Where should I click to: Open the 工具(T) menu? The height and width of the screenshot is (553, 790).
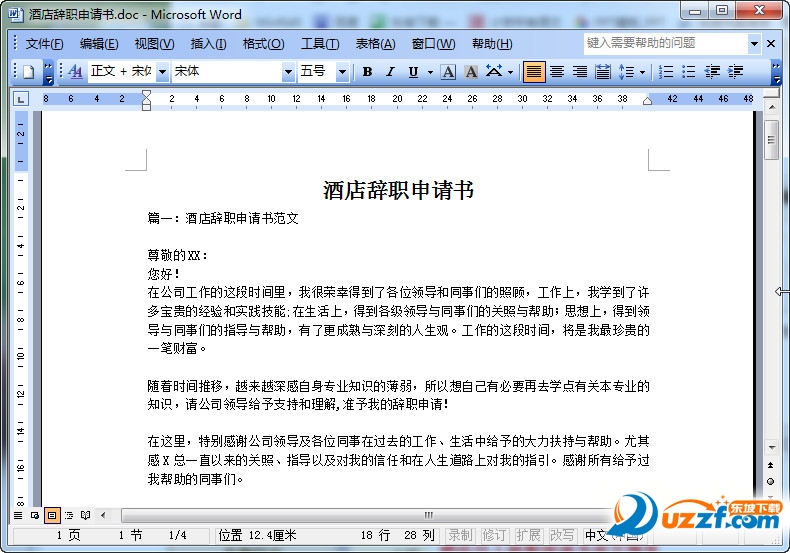[320, 44]
